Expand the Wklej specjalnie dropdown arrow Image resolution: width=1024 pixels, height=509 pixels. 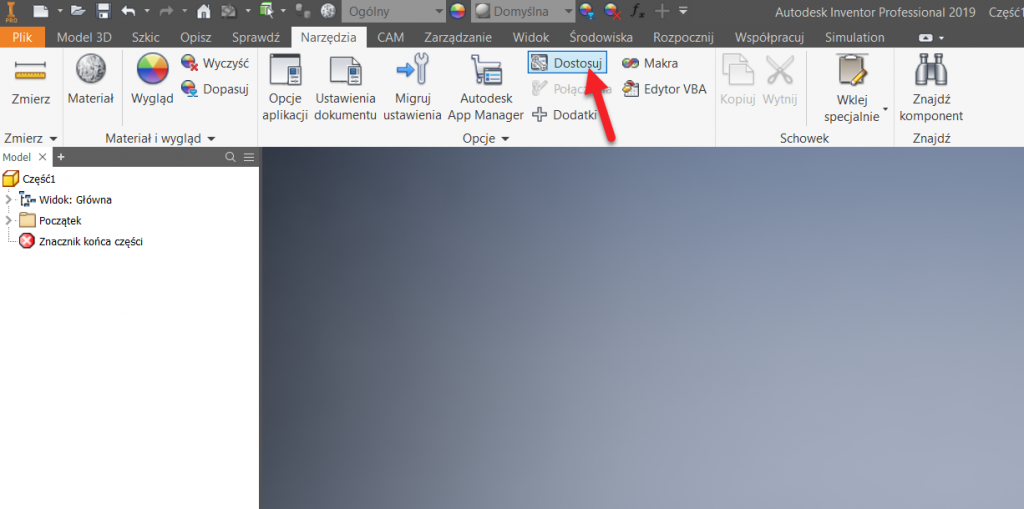(x=885, y=108)
